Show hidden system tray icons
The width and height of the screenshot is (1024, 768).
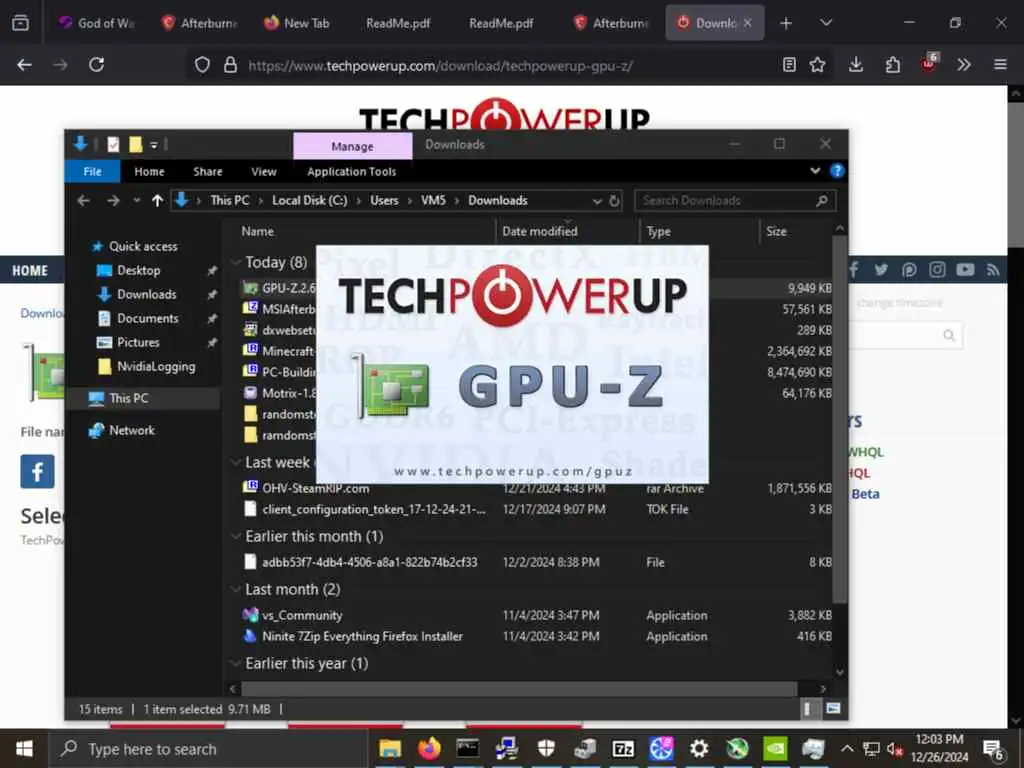[847, 748]
